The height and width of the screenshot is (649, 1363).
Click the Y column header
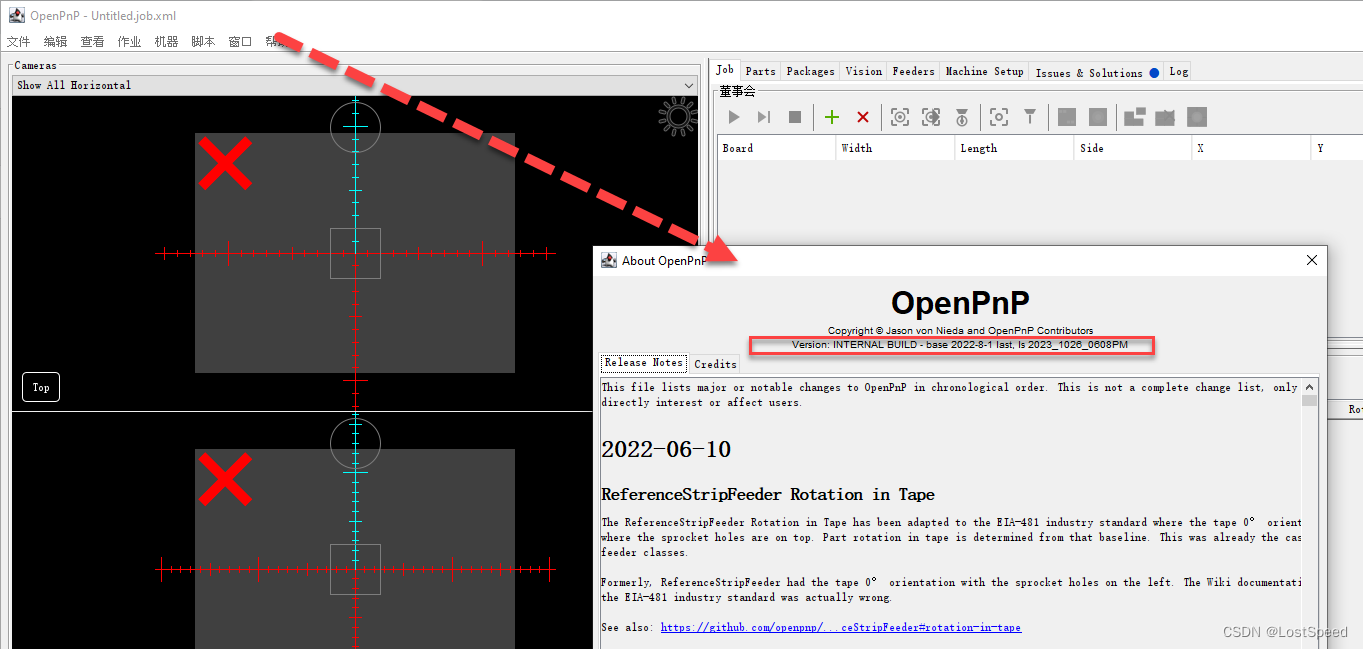click(1337, 148)
